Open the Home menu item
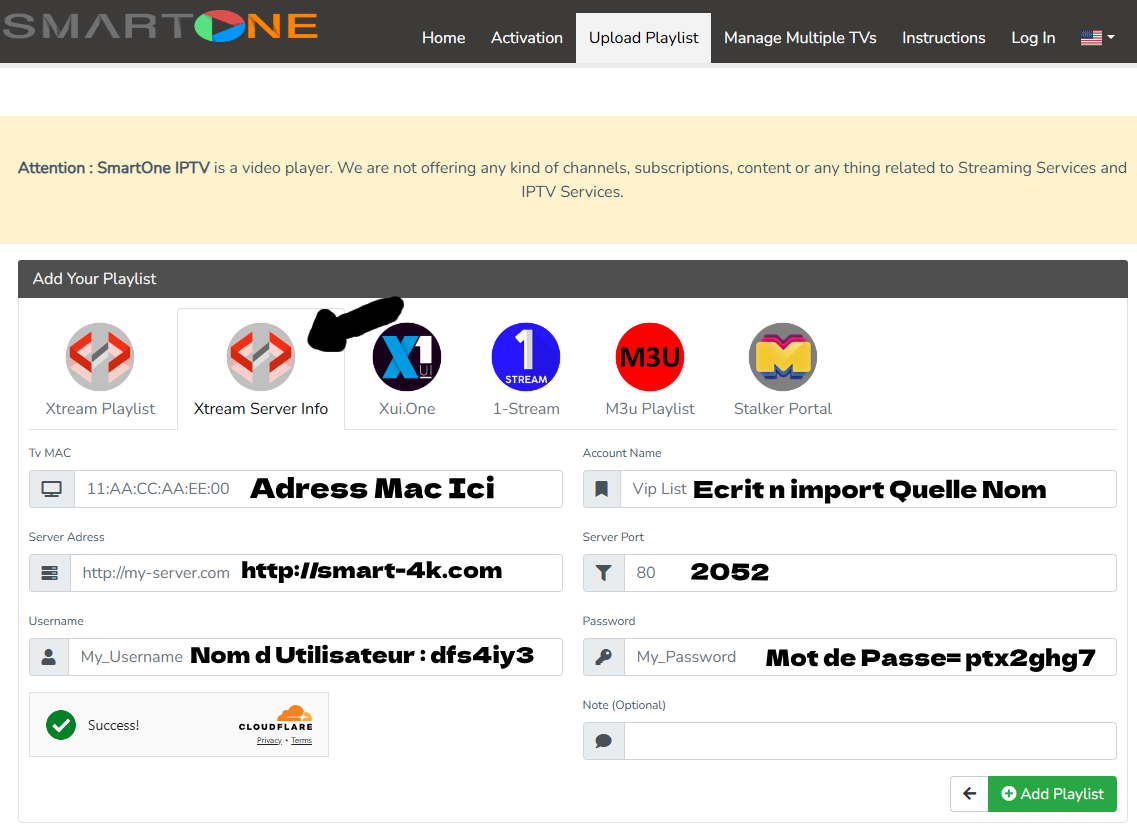This screenshot has height=837, width=1137. pyautogui.click(x=443, y=38)
